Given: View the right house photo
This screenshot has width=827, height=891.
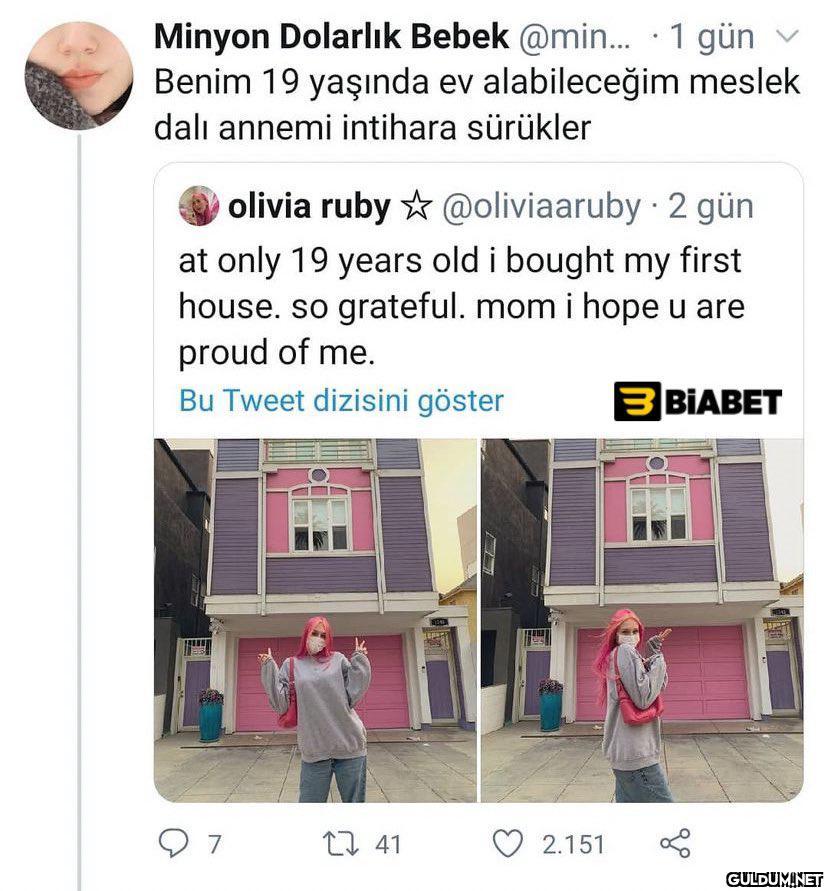Looking at the screenshot, I should [x=642, y=621].
